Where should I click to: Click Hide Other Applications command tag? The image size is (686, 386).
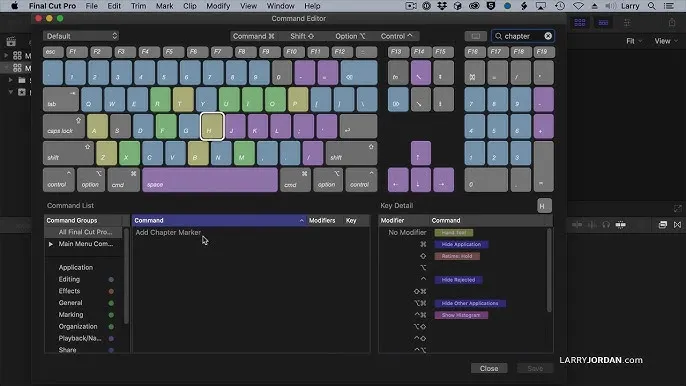470,303
